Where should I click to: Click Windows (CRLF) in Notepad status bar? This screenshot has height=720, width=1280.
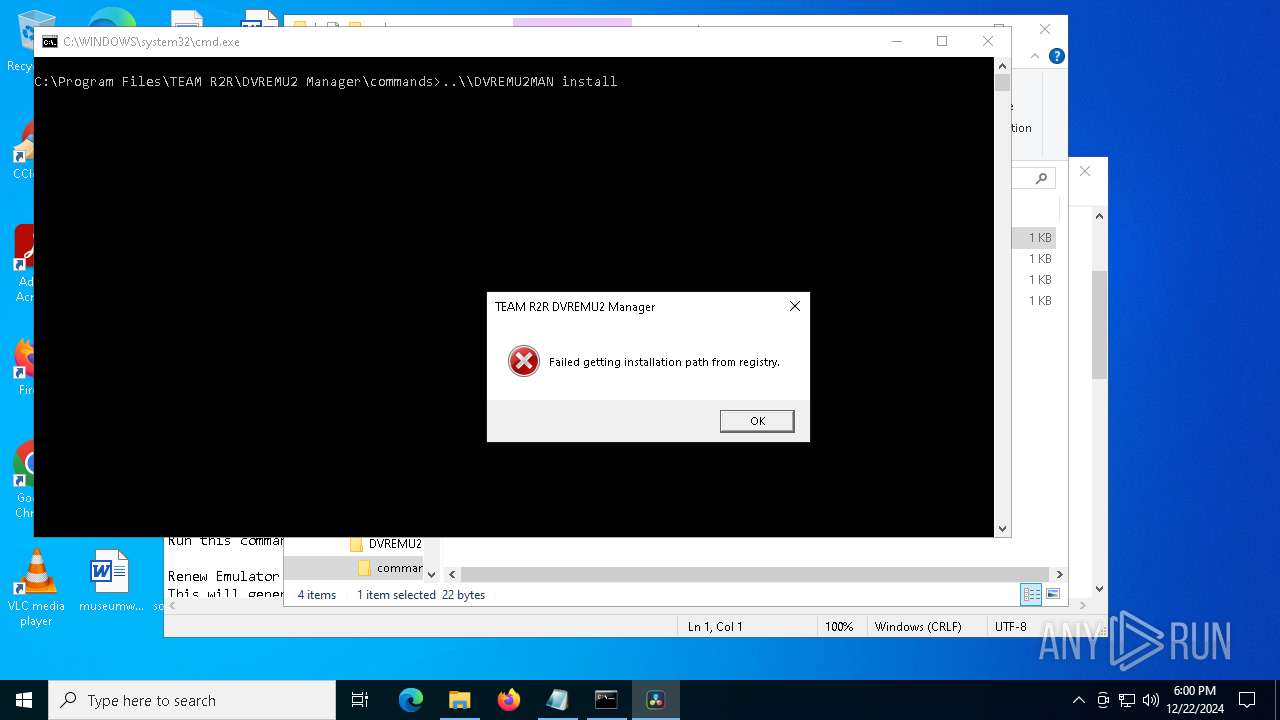point(918,627)
